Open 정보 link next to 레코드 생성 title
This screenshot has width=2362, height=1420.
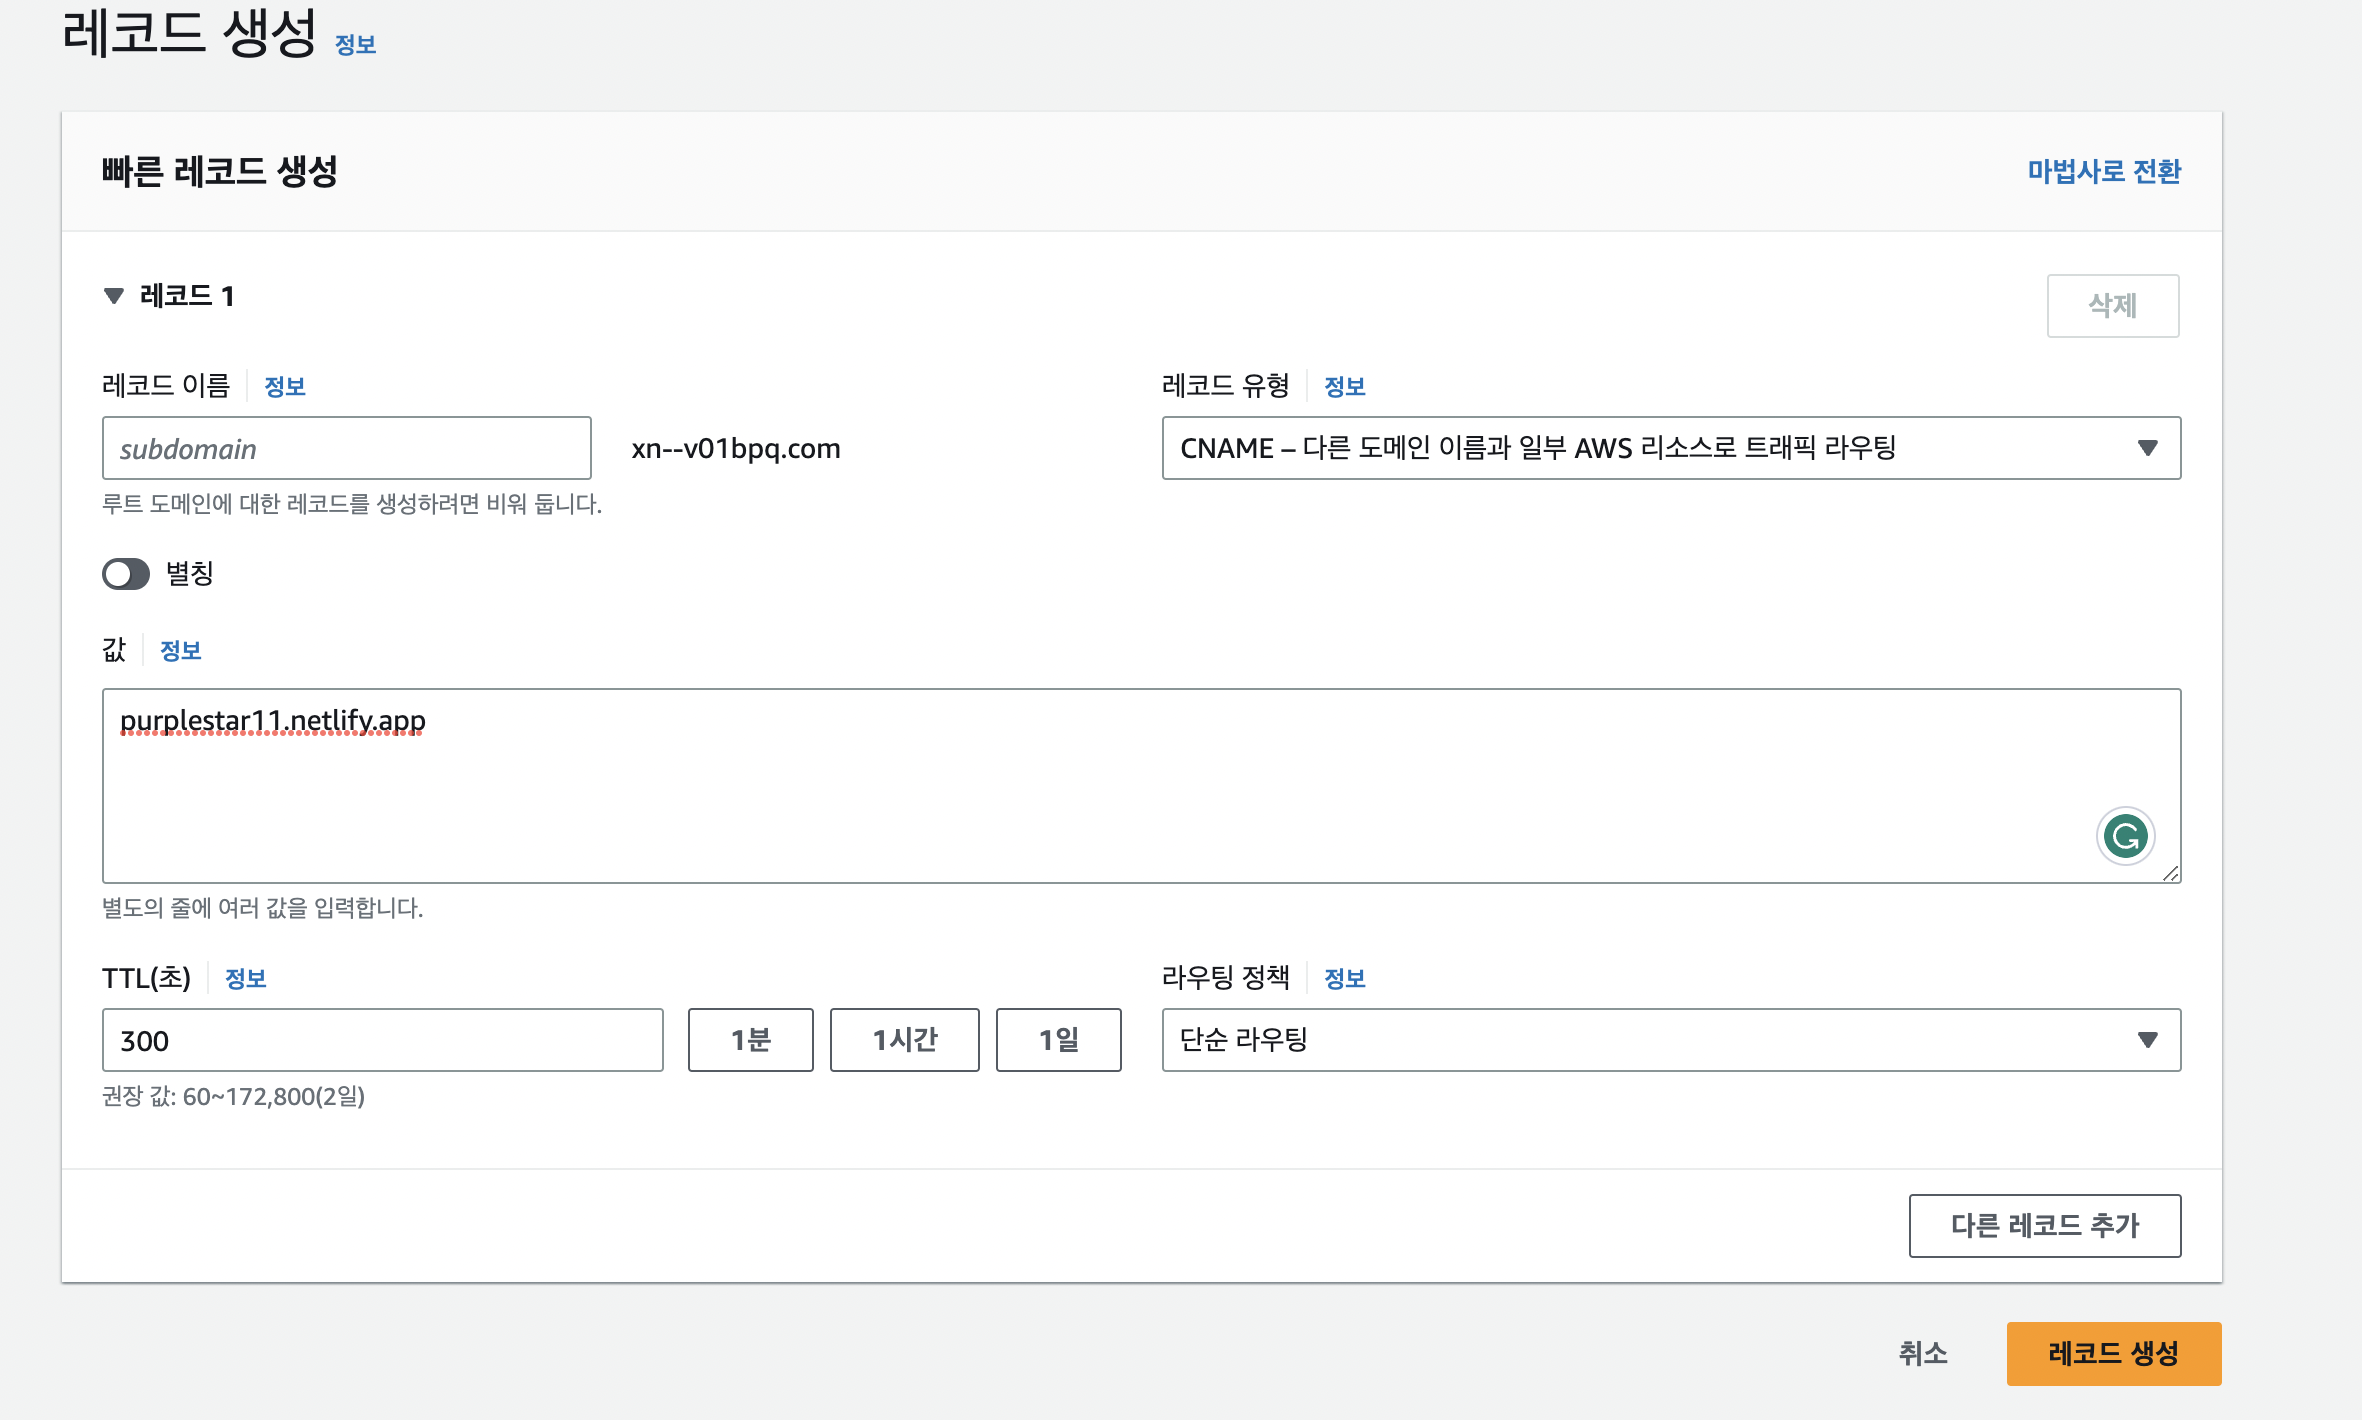point(355,45)
